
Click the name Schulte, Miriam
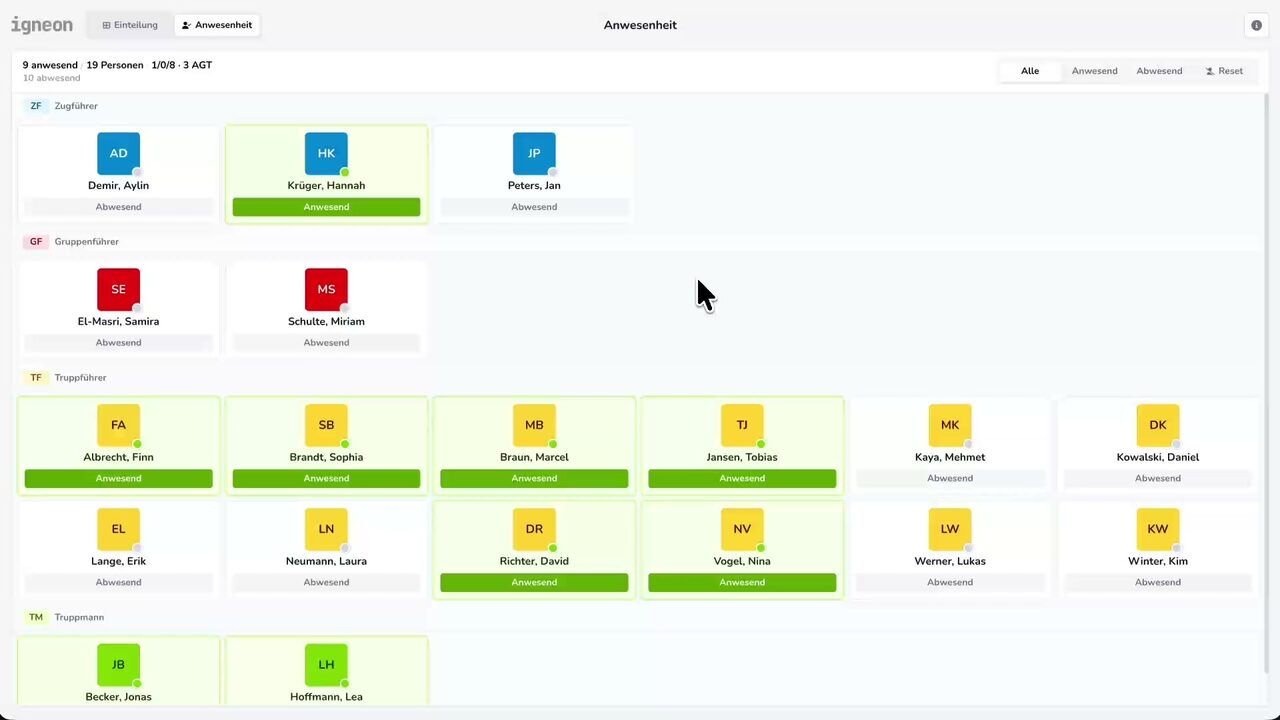coord(326,322)
